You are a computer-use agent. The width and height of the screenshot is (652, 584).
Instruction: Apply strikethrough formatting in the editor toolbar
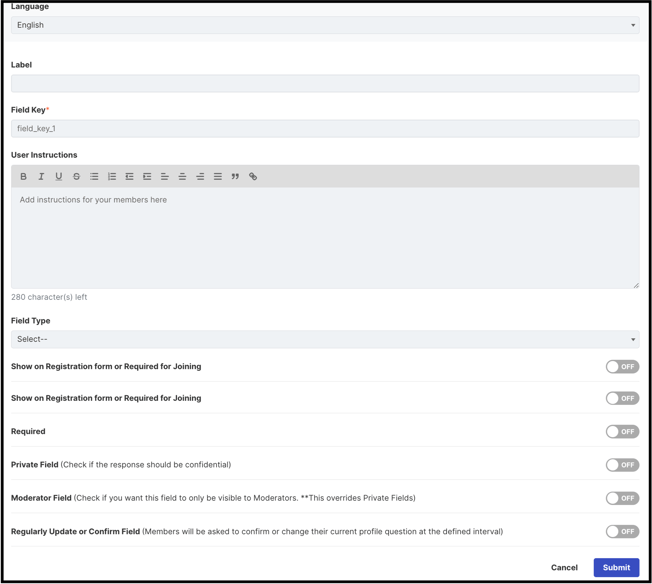point(76,176)
